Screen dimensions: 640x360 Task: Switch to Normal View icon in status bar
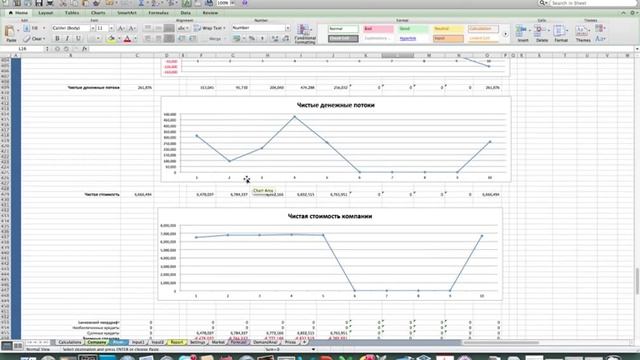(x=7, y=346)
